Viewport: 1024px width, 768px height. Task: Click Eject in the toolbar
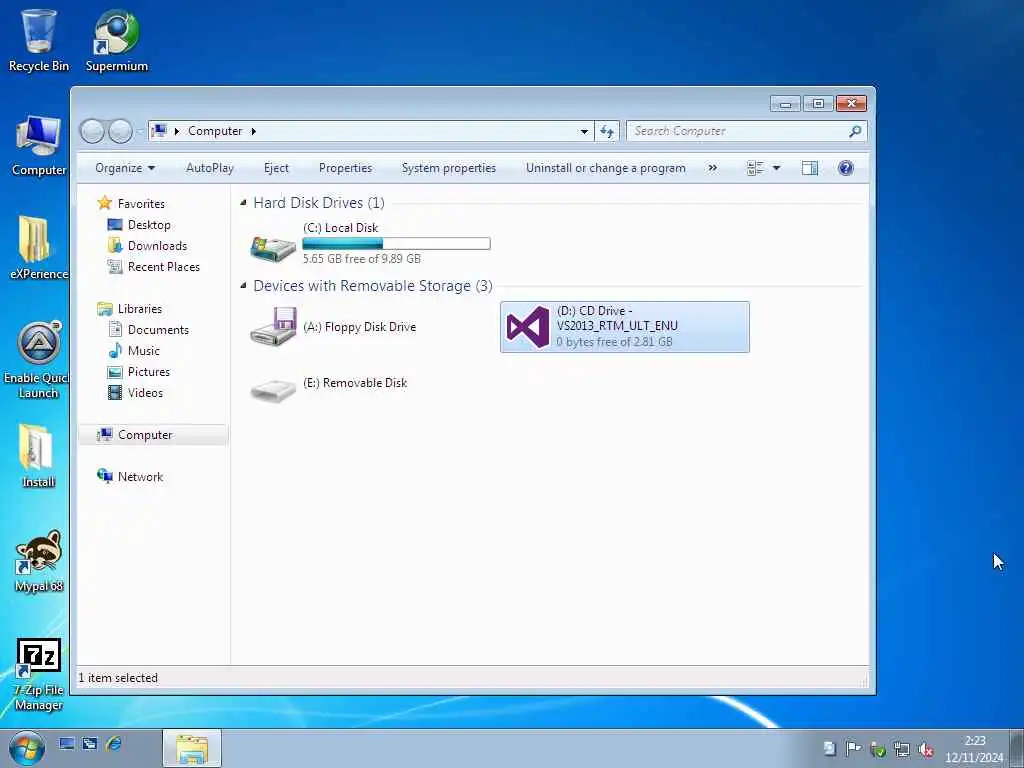click(x=276, y=168)
